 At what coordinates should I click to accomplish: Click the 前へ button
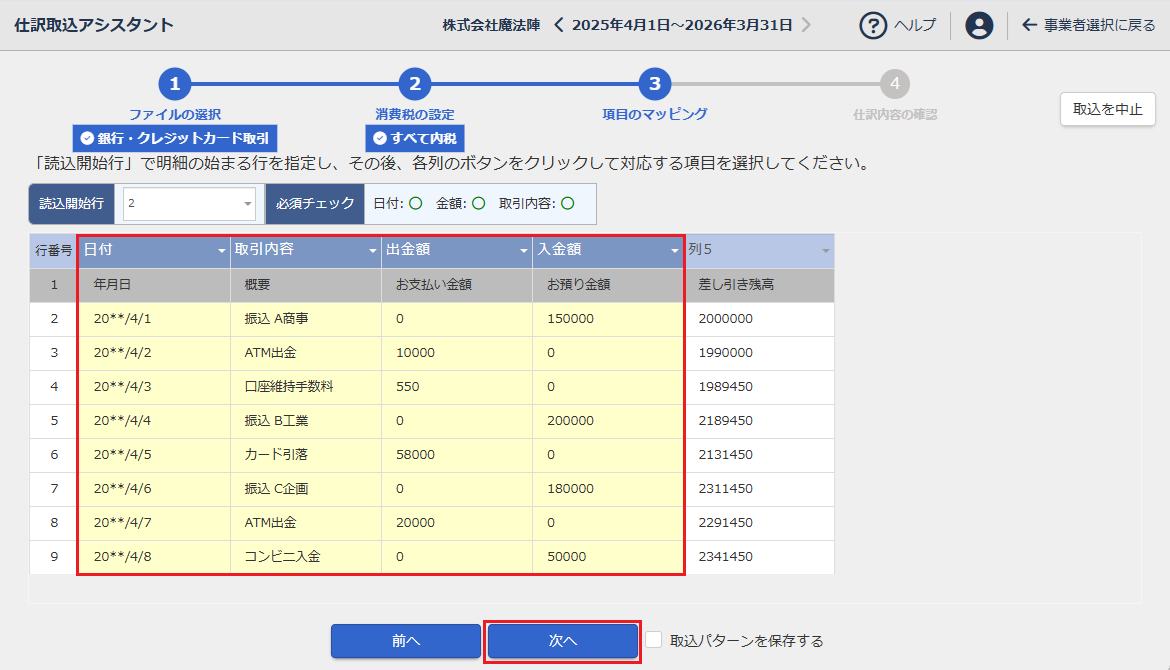(x=405, y=641)
